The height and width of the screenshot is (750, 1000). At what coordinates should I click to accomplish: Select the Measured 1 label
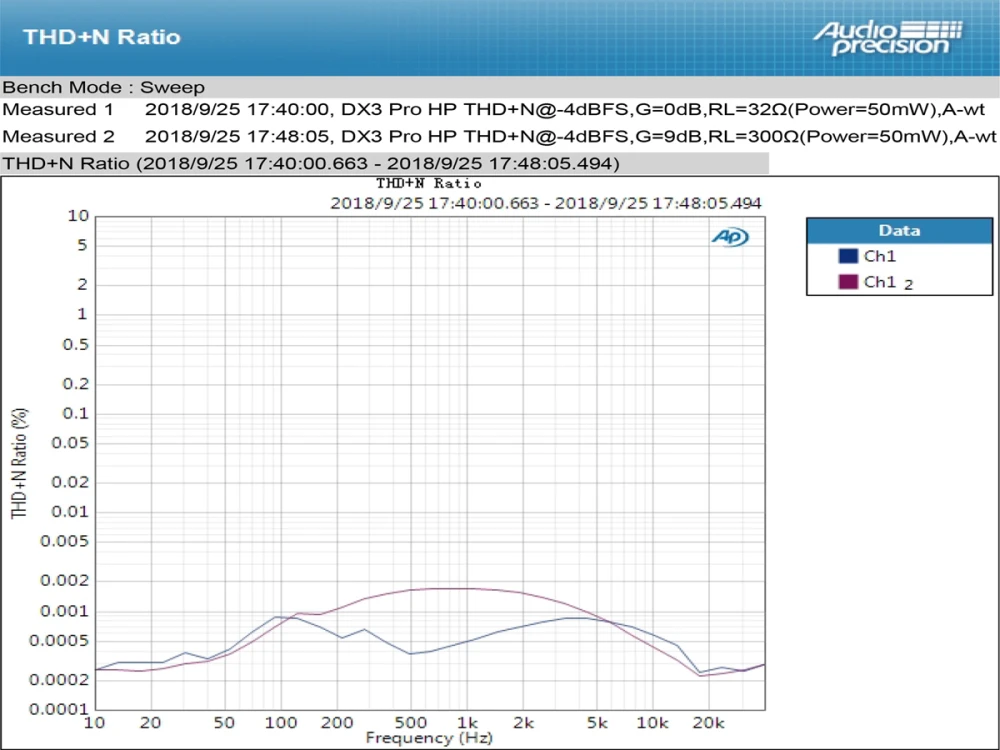point(58,110)
